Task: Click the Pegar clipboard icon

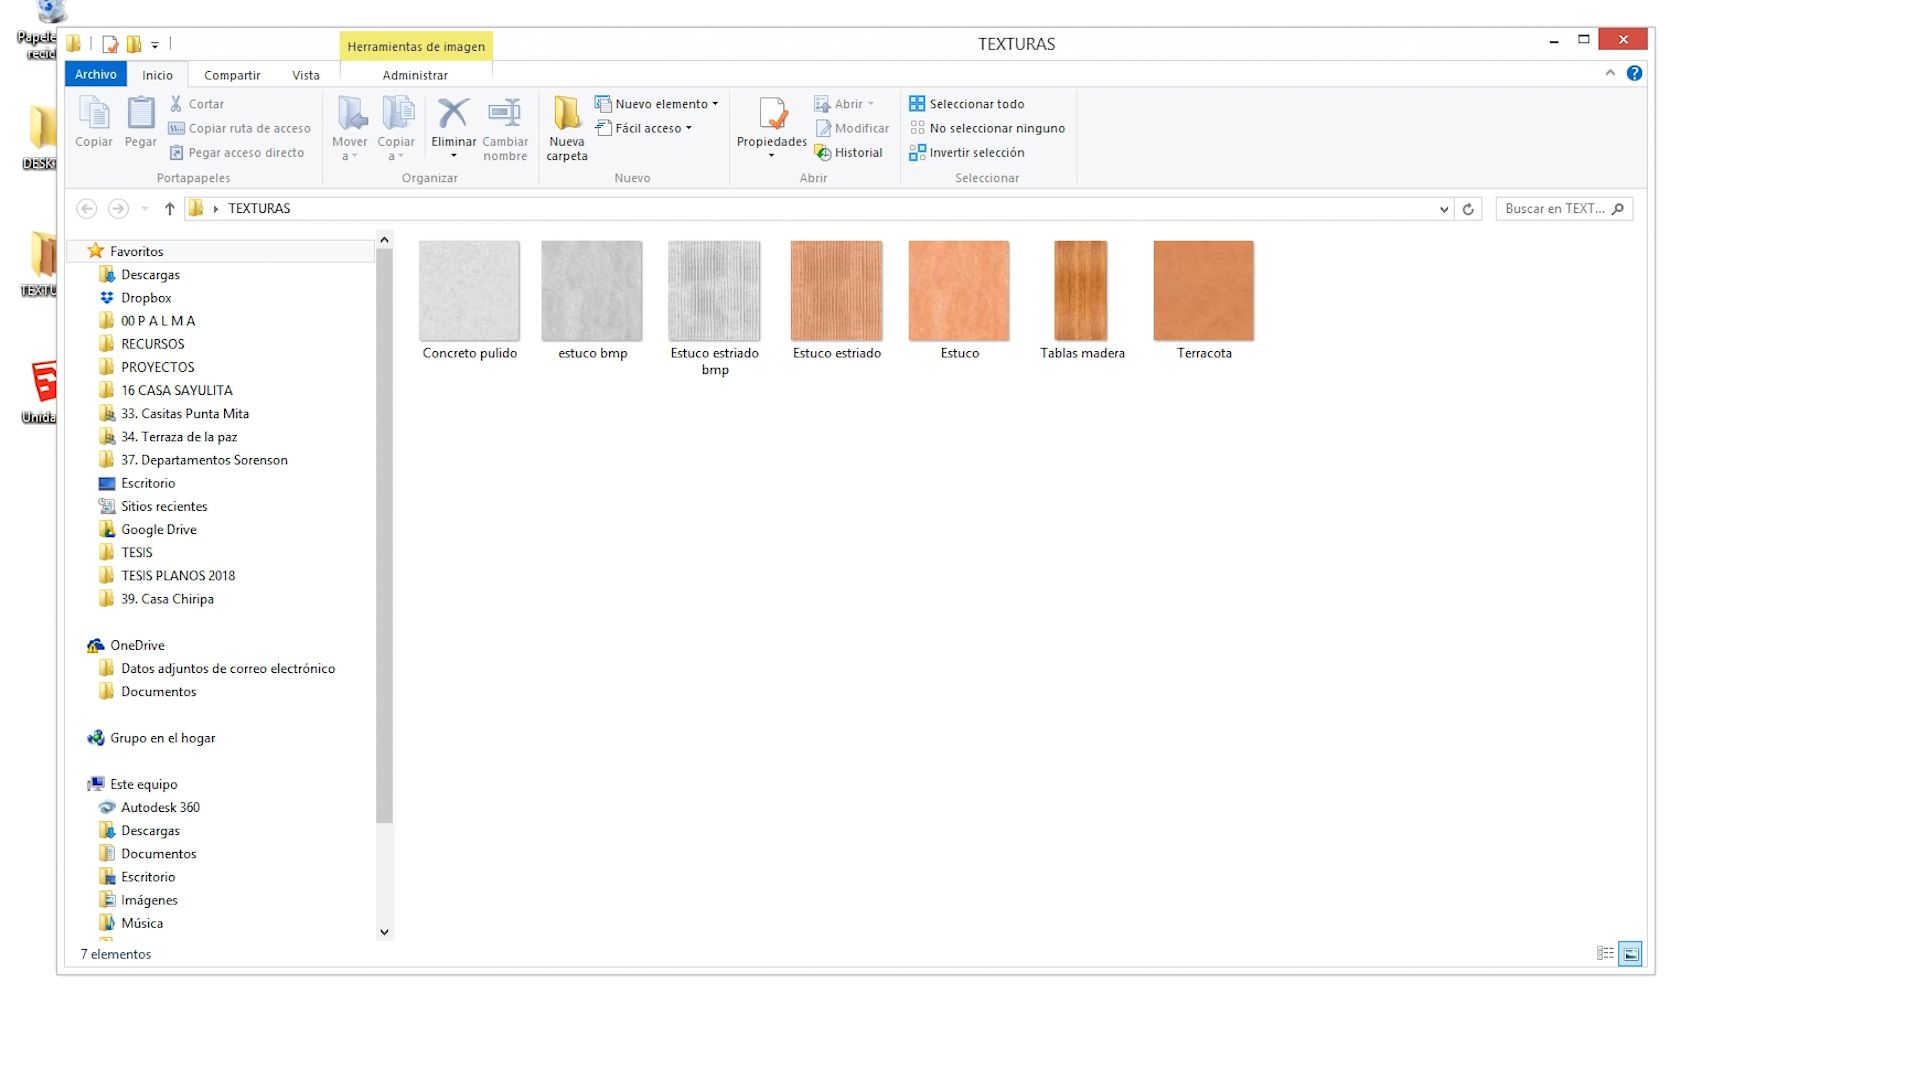Action: click(x=140, y=123)
